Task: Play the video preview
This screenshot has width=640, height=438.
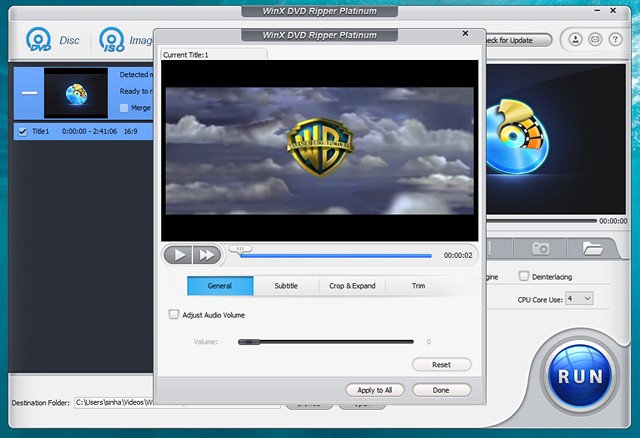Action: [178, 255]
